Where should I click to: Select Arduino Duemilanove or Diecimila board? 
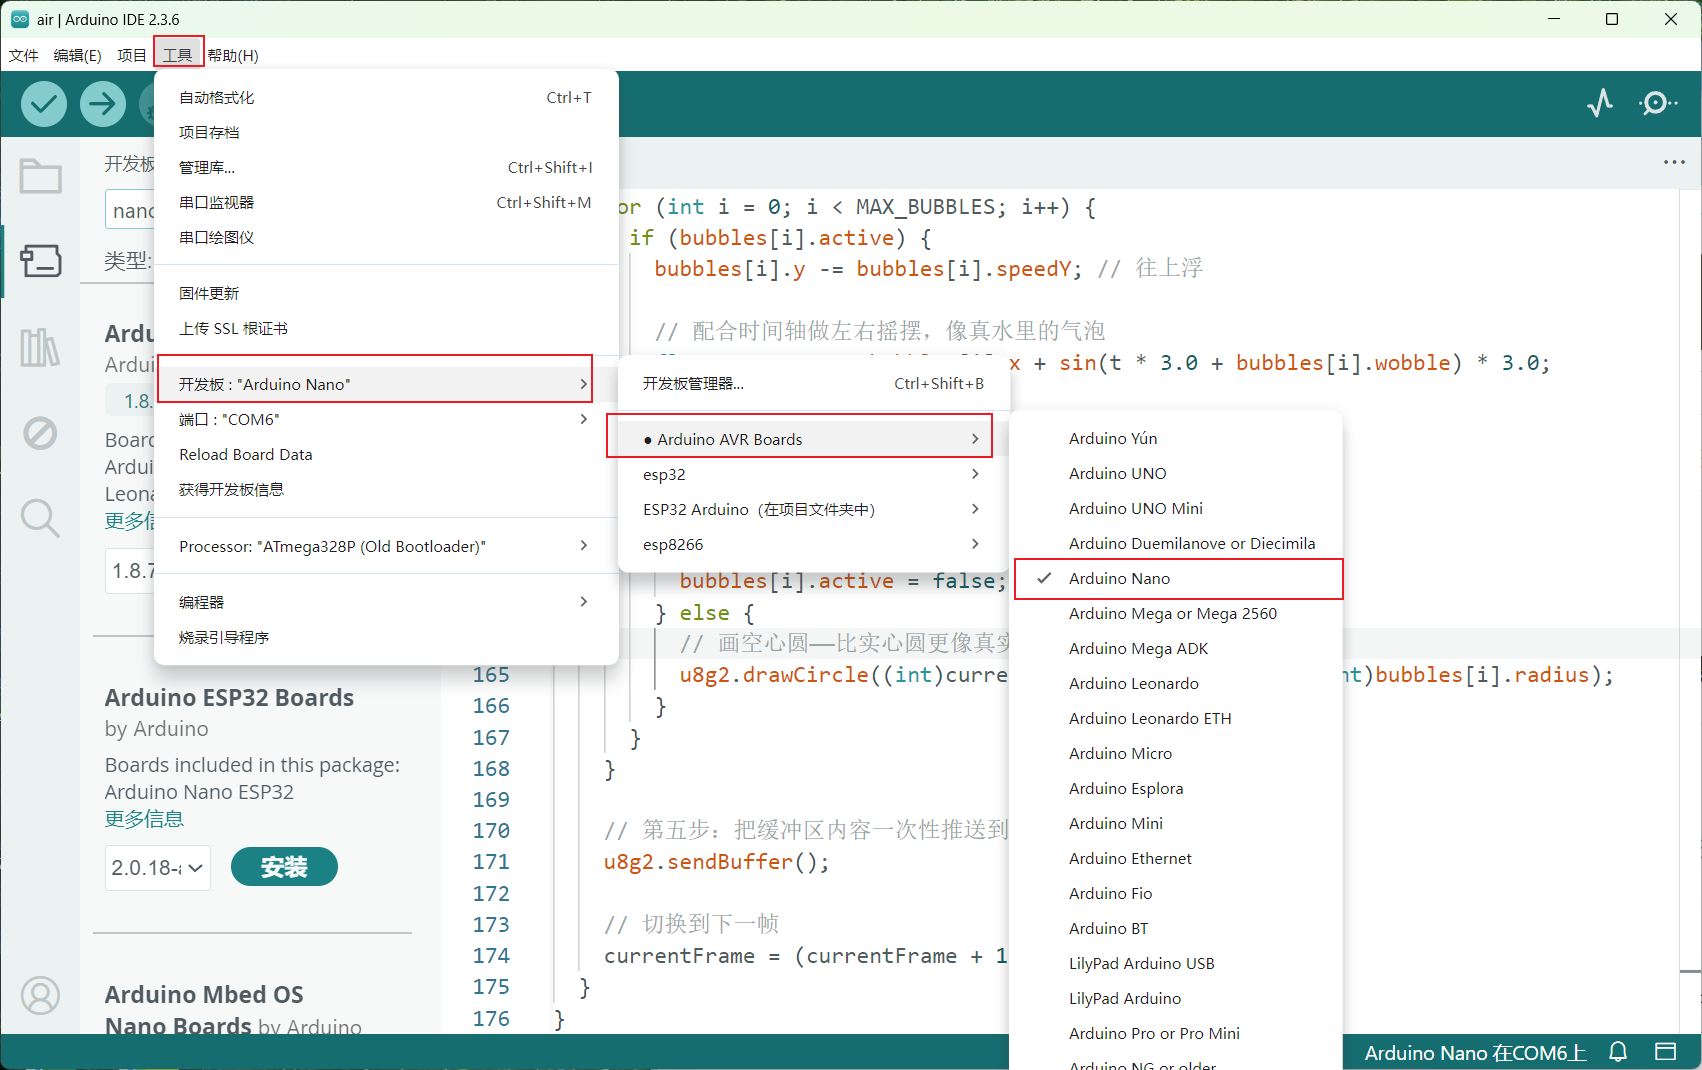[x=1176, y=543]
